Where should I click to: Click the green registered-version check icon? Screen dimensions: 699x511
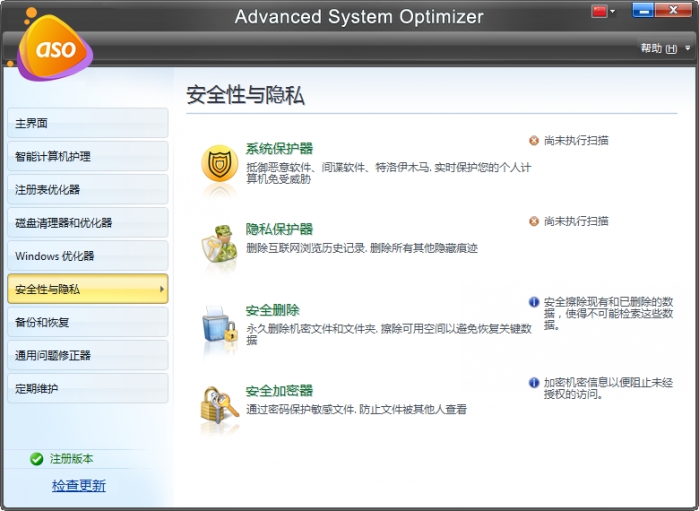(37, 459)
